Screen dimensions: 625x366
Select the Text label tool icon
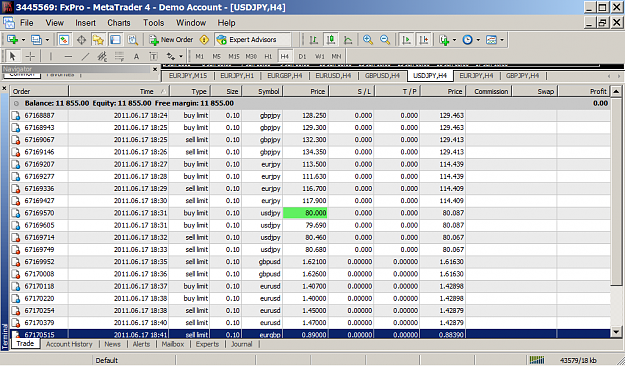click(x=153, y=57)
